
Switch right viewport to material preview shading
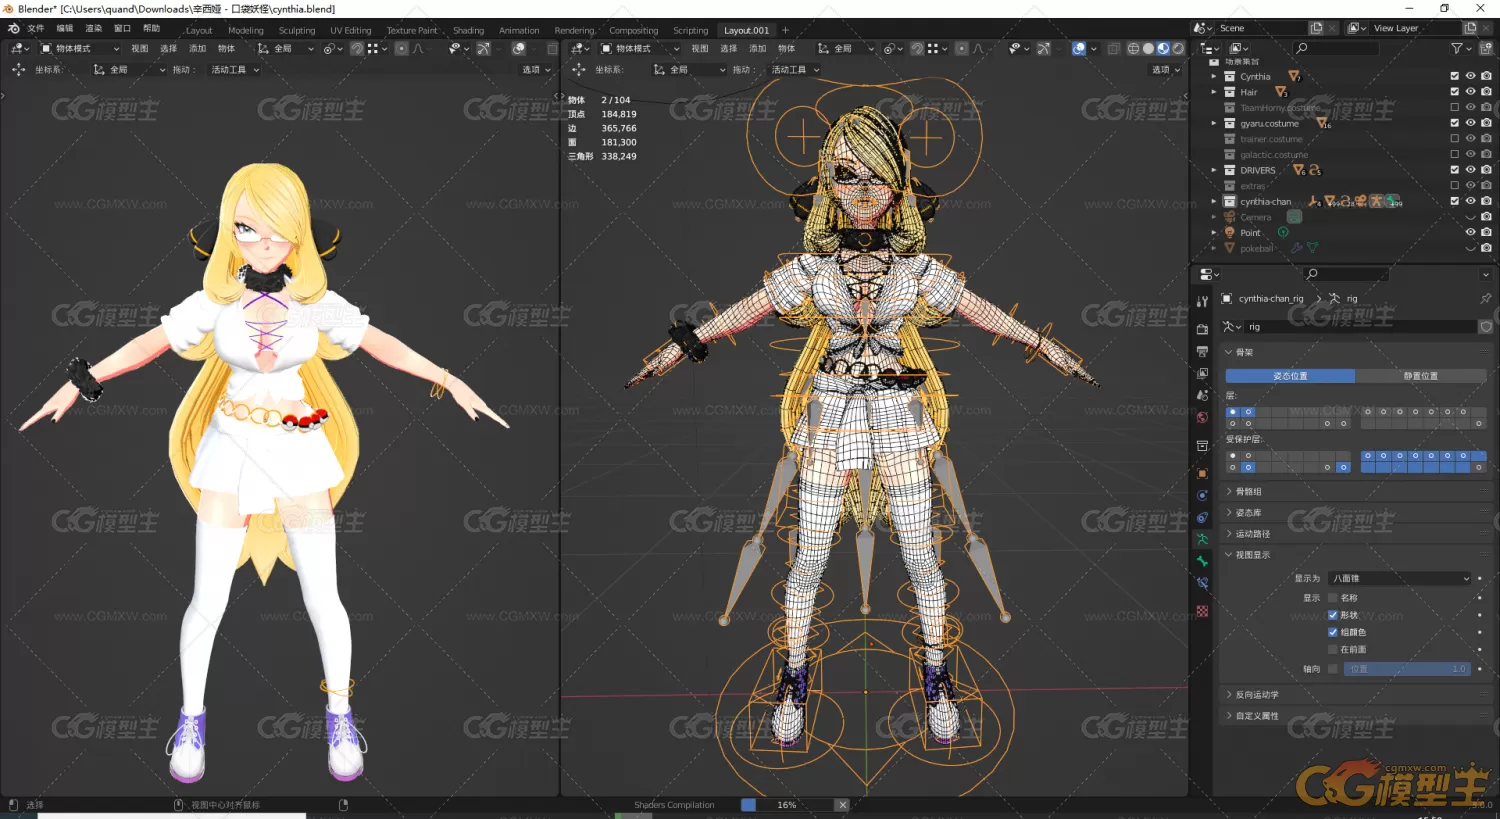coord(1163,48)
